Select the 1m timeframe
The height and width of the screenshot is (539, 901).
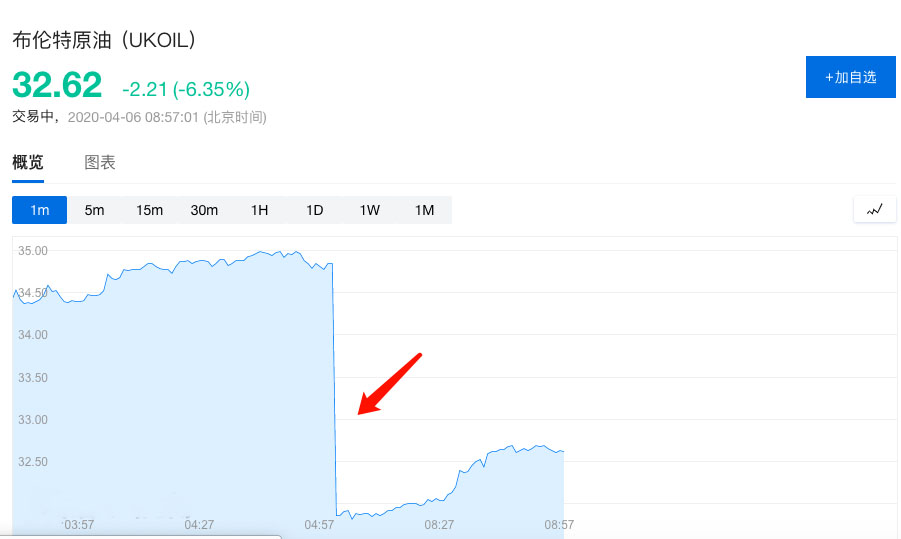point(40,210)
